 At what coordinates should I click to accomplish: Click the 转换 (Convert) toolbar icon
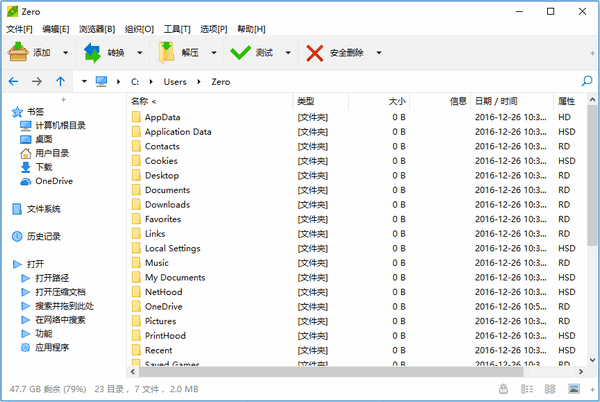(x=92, y=52)
